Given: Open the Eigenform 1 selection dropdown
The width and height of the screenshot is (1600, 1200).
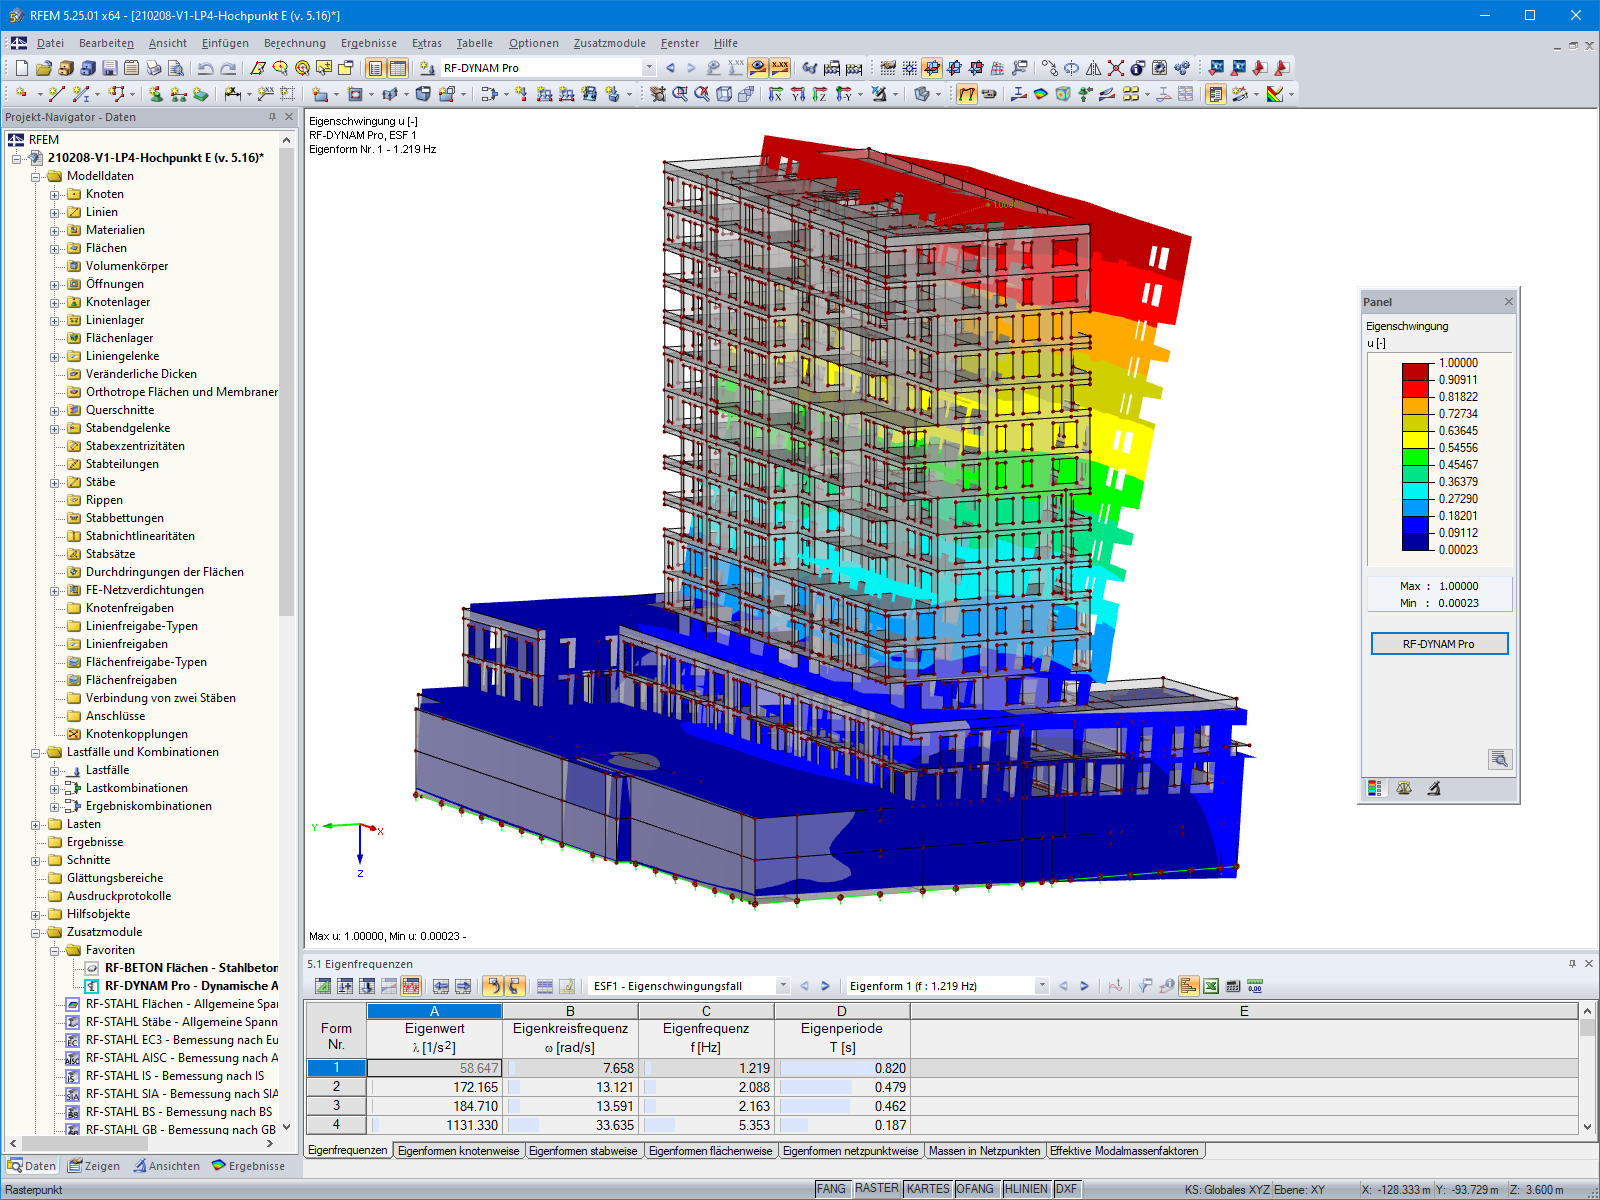Looking at the screenshot, I should (1041, 985).
